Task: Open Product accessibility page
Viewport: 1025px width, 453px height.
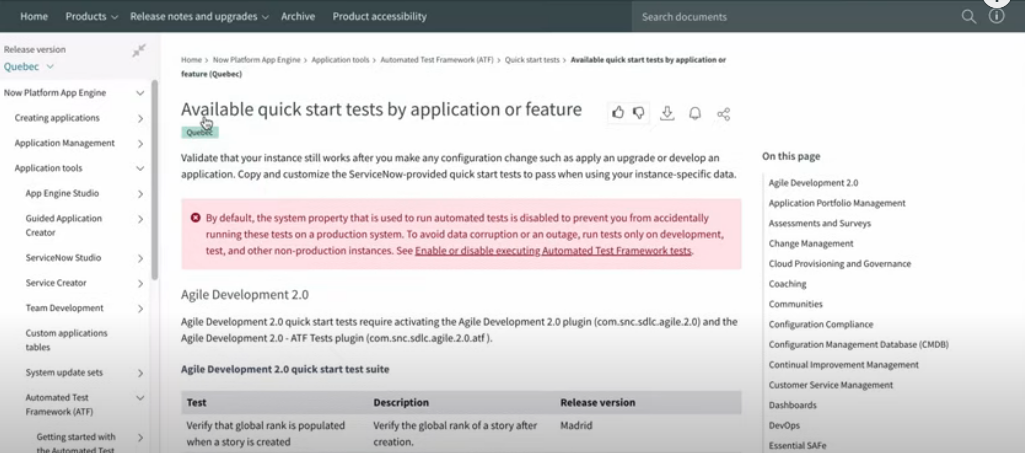Action: pos(379,16)
